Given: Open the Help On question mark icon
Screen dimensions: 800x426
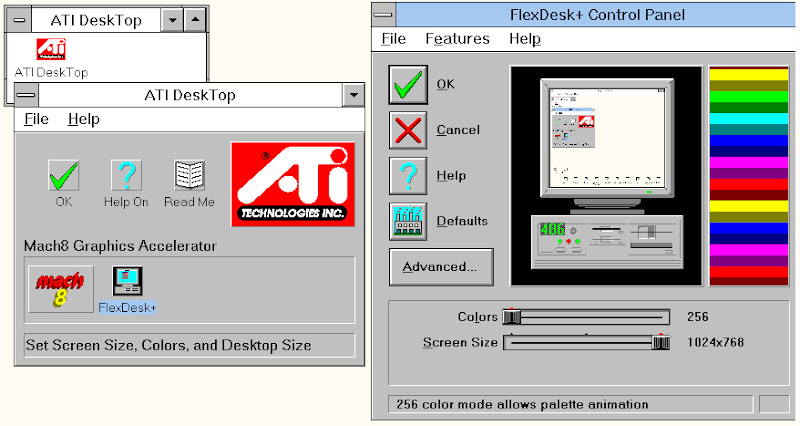Looking at the screenshot, I should click(127, 175).
